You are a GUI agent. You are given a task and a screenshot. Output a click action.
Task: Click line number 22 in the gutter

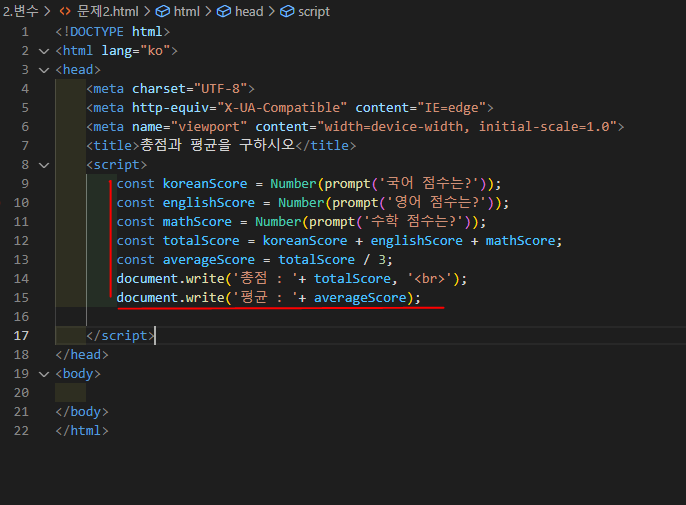coord(21,431)
